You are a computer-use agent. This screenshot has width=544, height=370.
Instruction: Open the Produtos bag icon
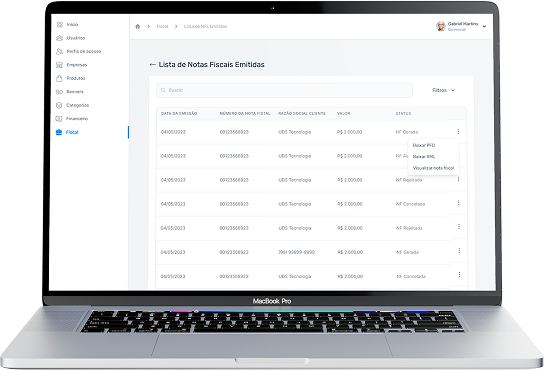(59, 78)
